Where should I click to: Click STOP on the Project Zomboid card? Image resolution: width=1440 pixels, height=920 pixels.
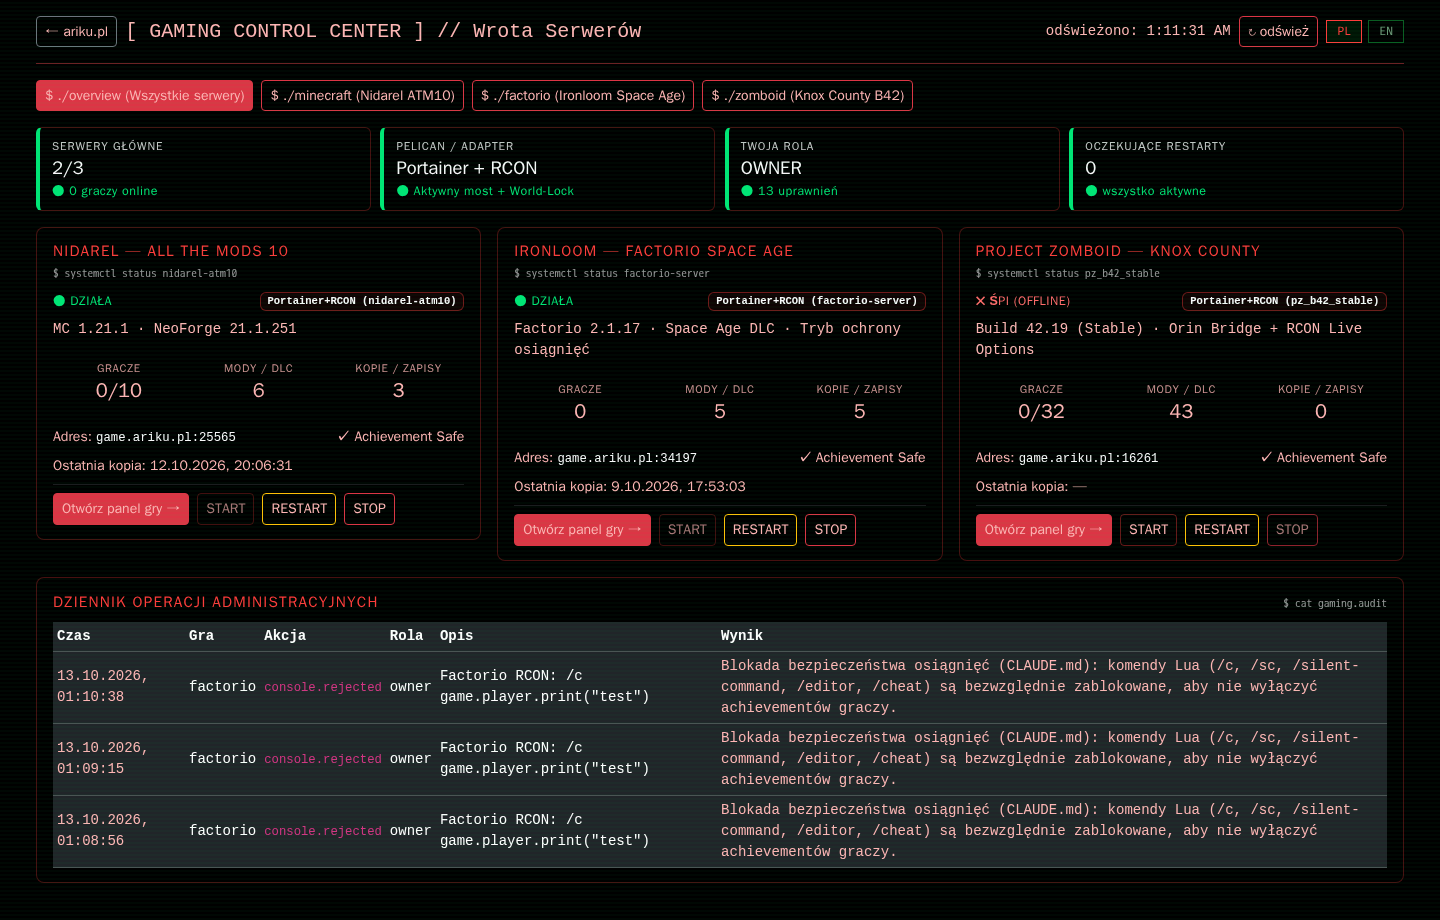click(1292, 530)
